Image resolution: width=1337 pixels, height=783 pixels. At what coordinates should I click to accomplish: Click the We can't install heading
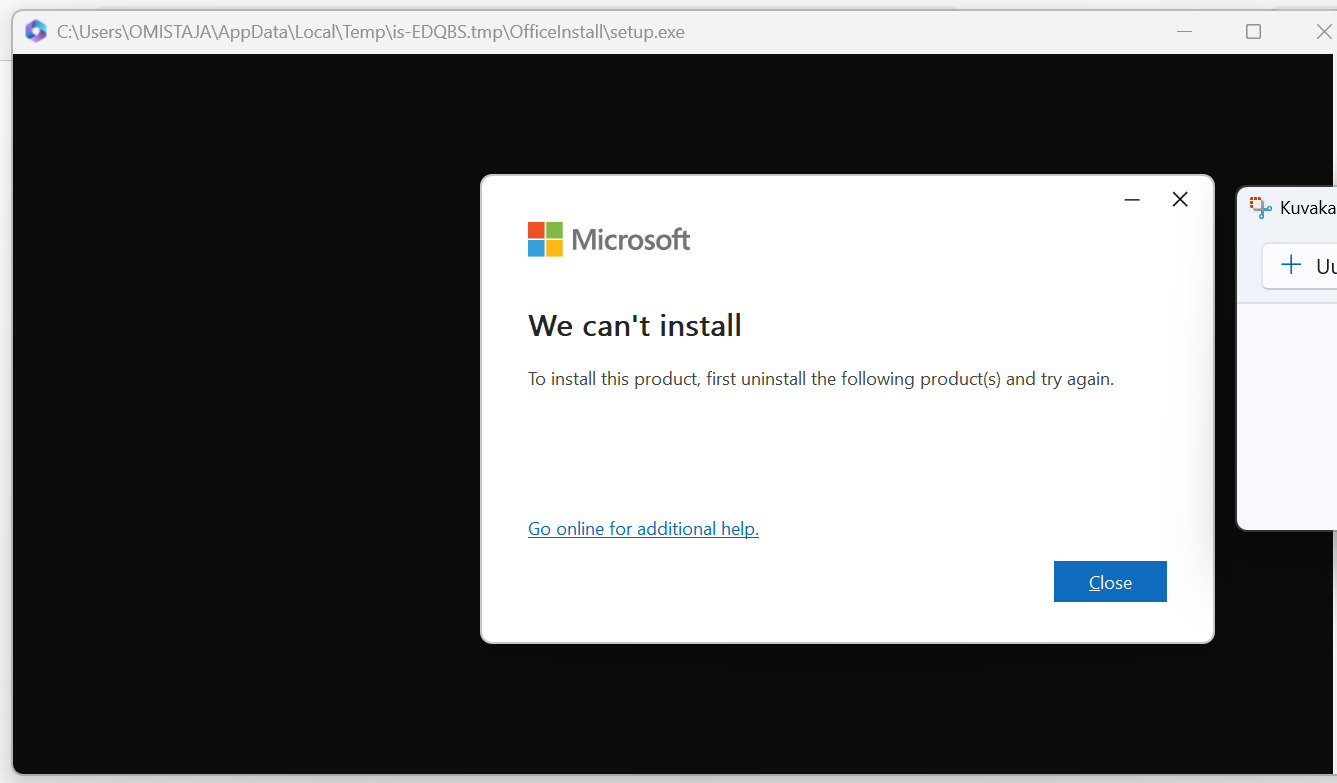(635, 325)
